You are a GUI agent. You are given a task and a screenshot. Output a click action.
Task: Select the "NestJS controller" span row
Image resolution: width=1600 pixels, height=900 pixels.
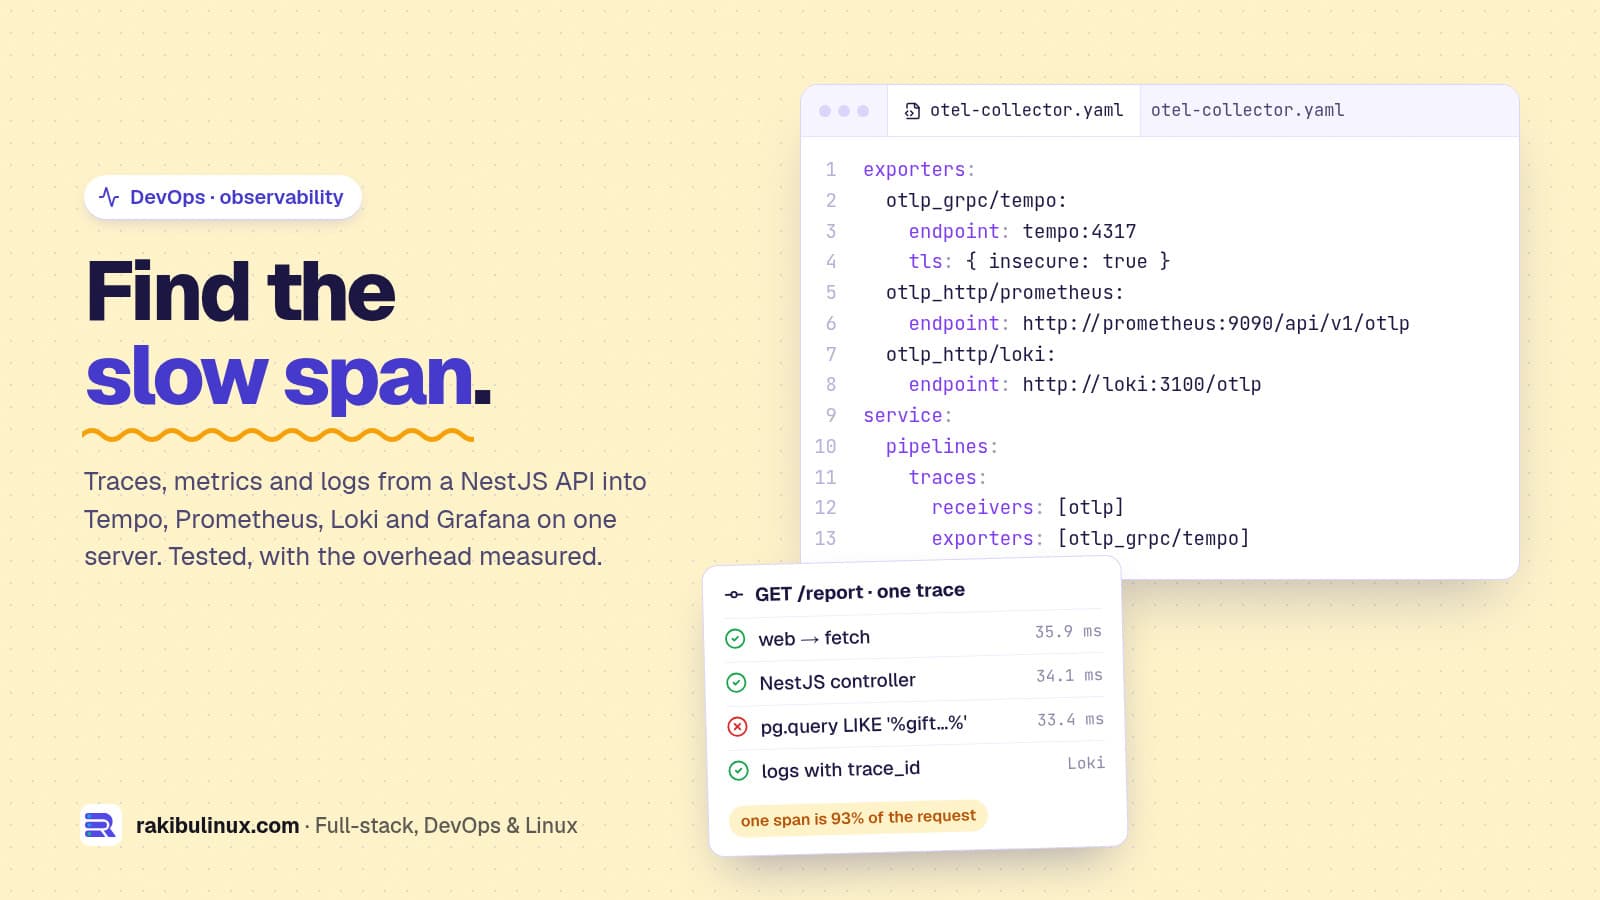point(915,680)
